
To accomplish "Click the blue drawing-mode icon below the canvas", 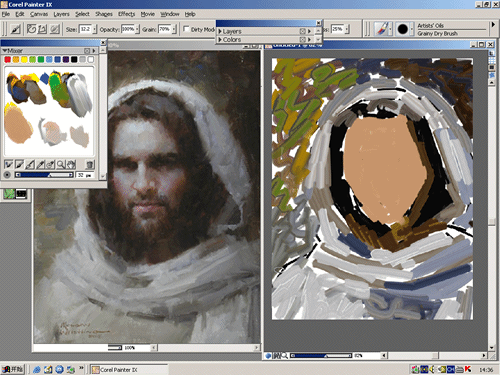I will coord(268,356).
